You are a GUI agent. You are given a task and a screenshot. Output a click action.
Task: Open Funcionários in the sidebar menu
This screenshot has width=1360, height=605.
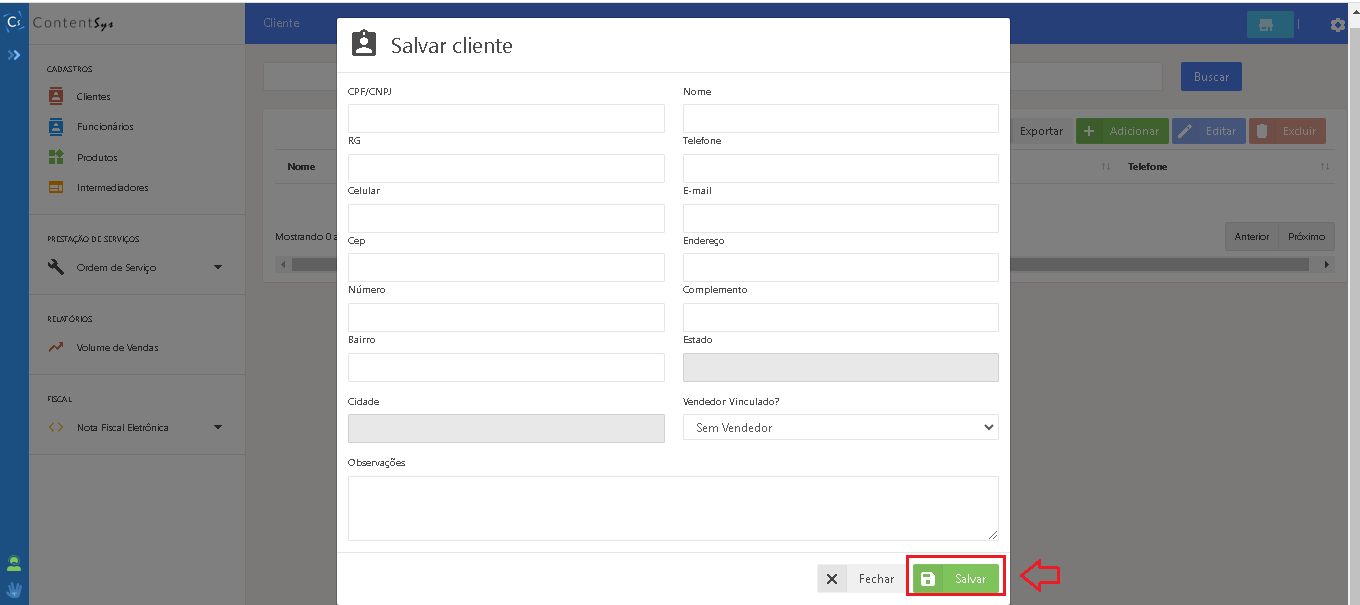(x=105, y=127)
